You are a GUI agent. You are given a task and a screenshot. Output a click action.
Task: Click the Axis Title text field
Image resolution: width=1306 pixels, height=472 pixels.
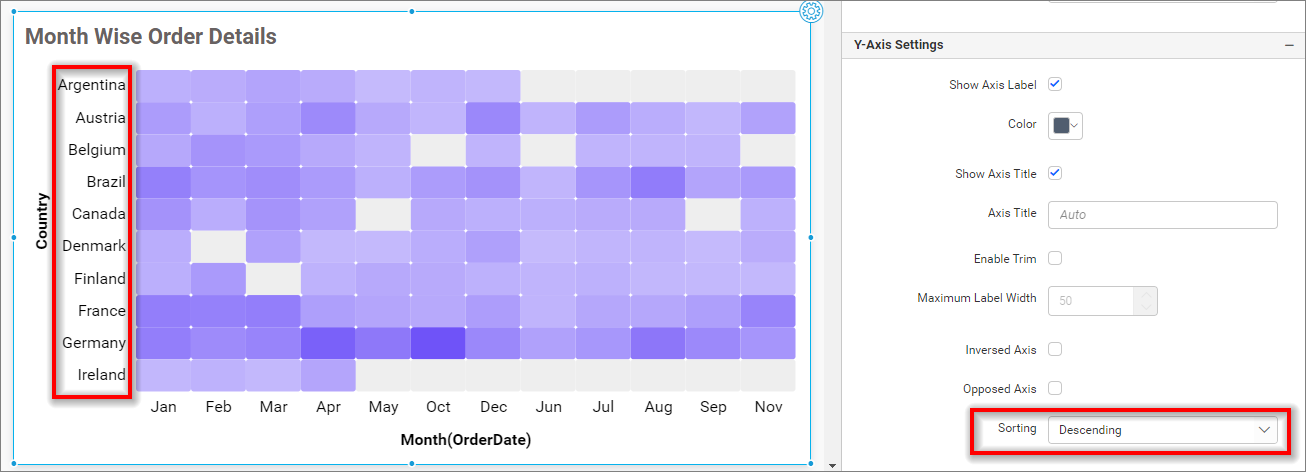coord(1162,215)
